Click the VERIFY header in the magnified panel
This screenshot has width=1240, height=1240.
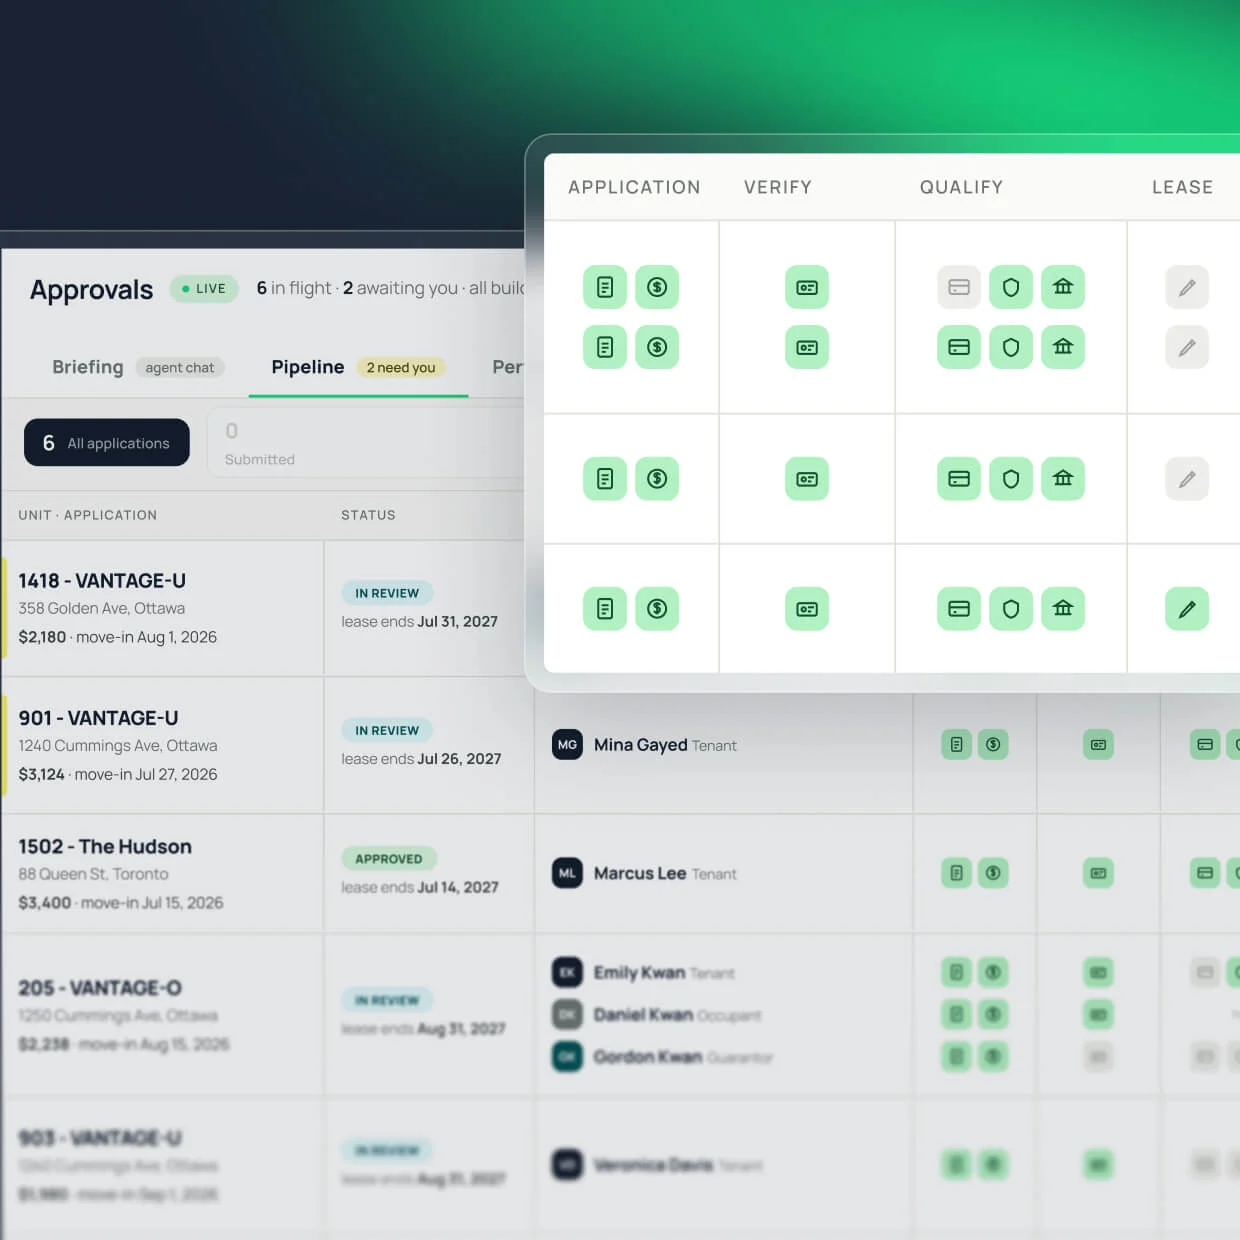[x=778, y=187]
